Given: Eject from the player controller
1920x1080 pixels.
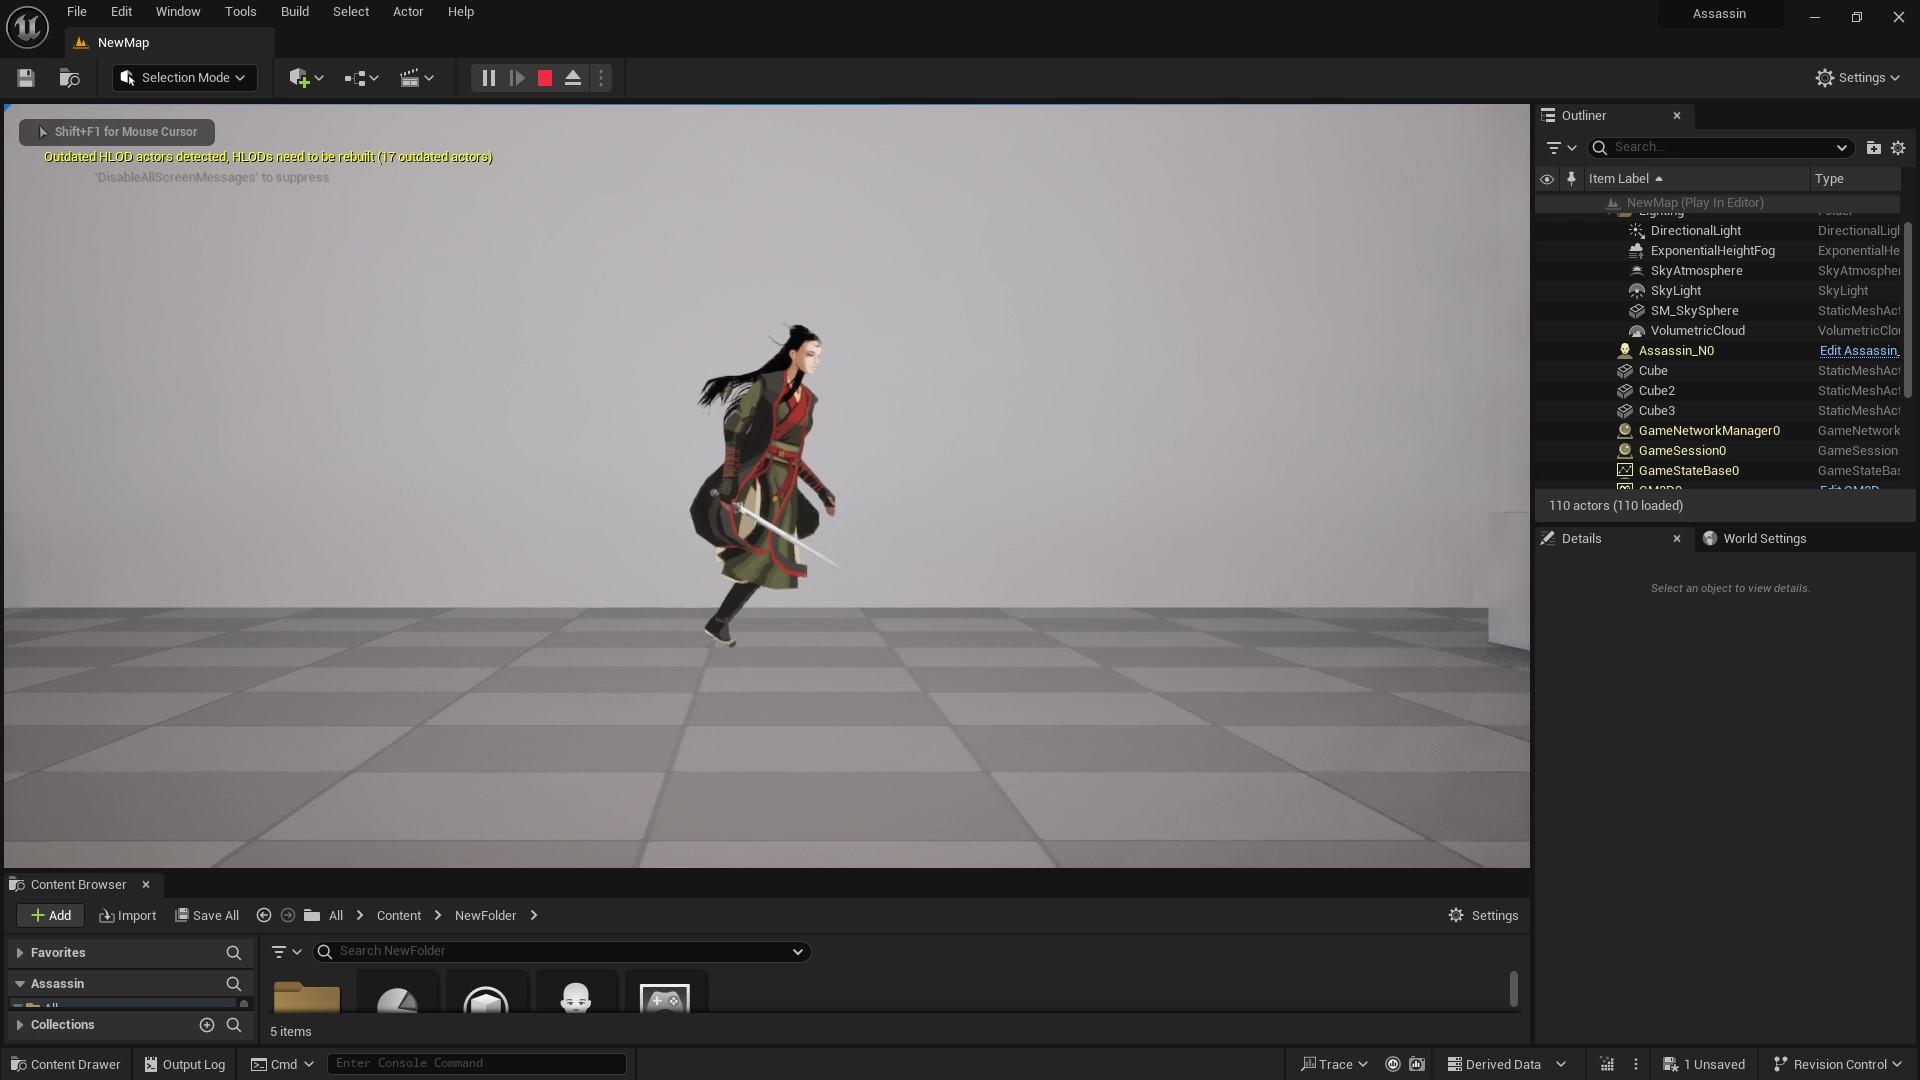Looking at the screenshot, I should coord(573,78).
